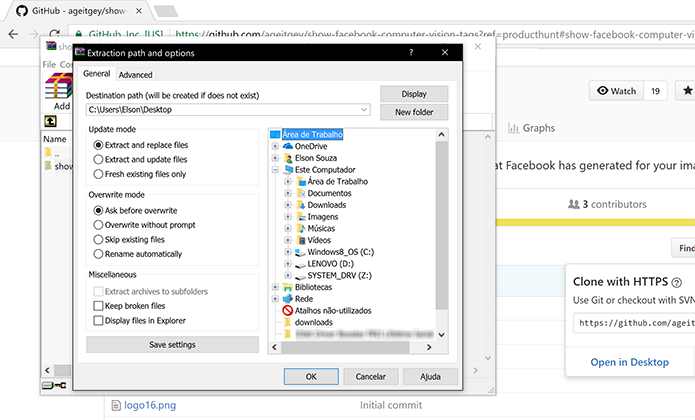Click the Ajuda help button
The width and height of the screenshot is (695, 420).
(430, 377)
